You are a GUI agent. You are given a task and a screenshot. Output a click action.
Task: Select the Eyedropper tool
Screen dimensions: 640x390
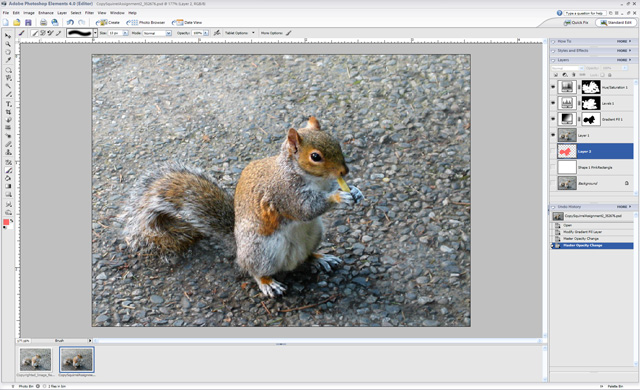click(x=8, y=60)
